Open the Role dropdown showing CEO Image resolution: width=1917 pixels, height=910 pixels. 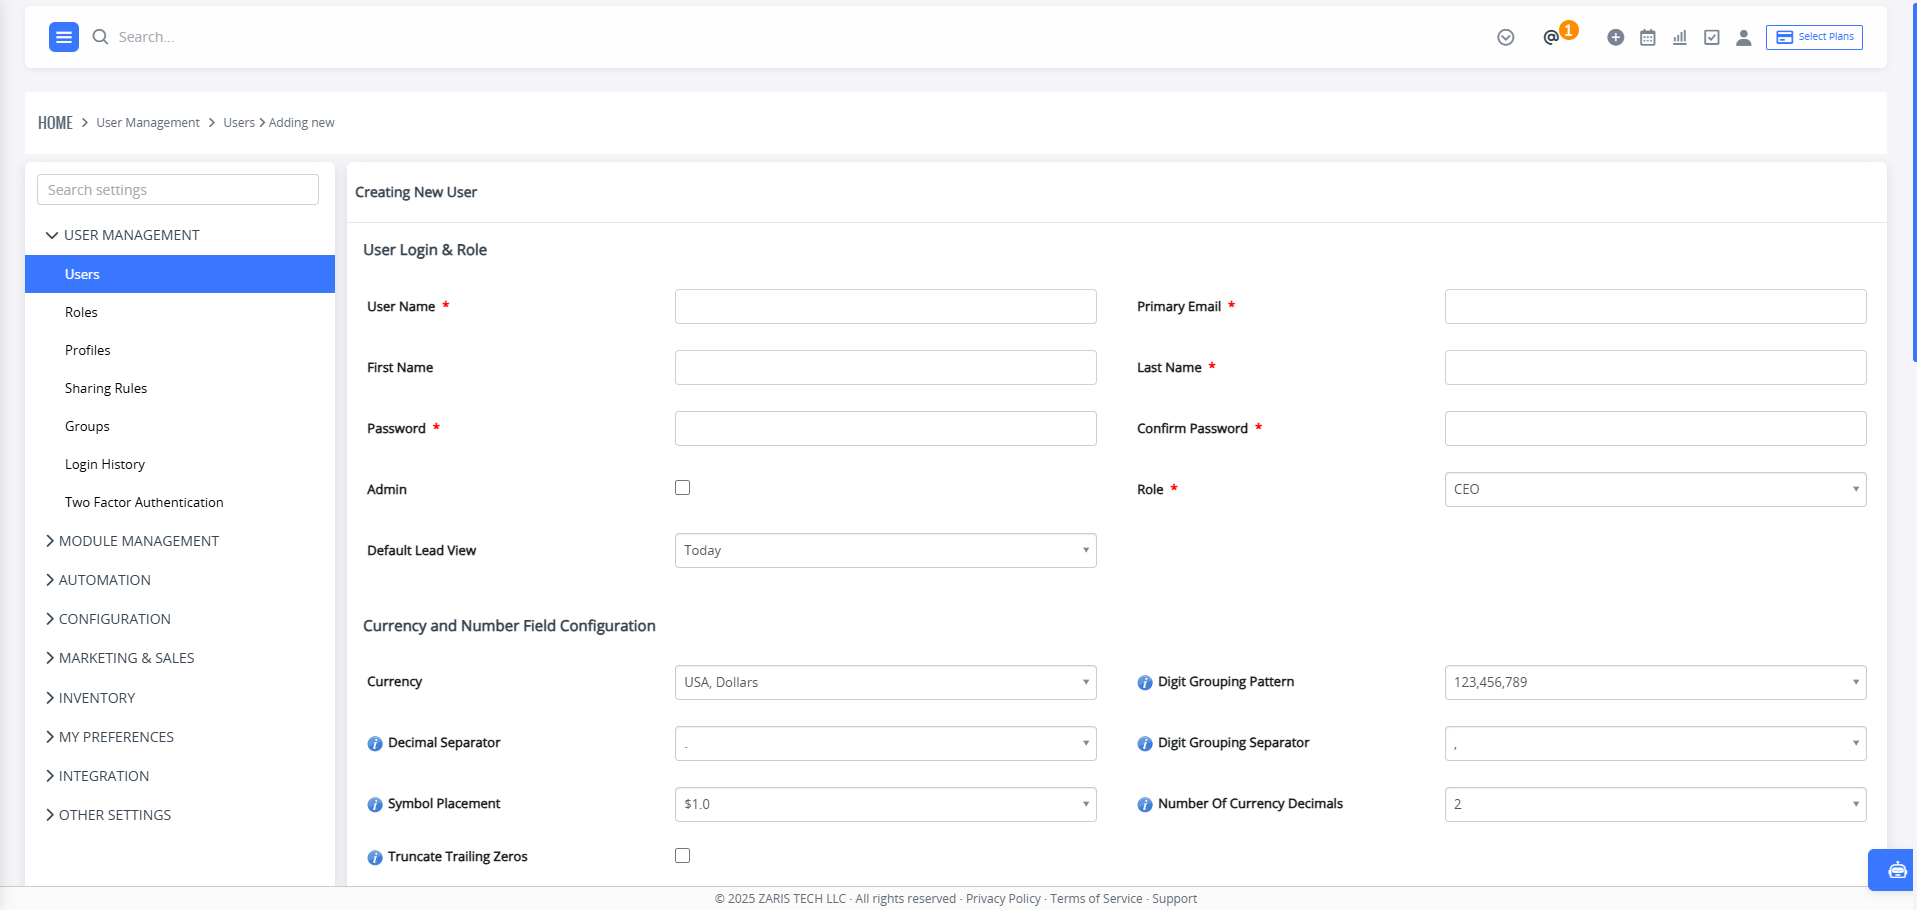coord(1655,489)
